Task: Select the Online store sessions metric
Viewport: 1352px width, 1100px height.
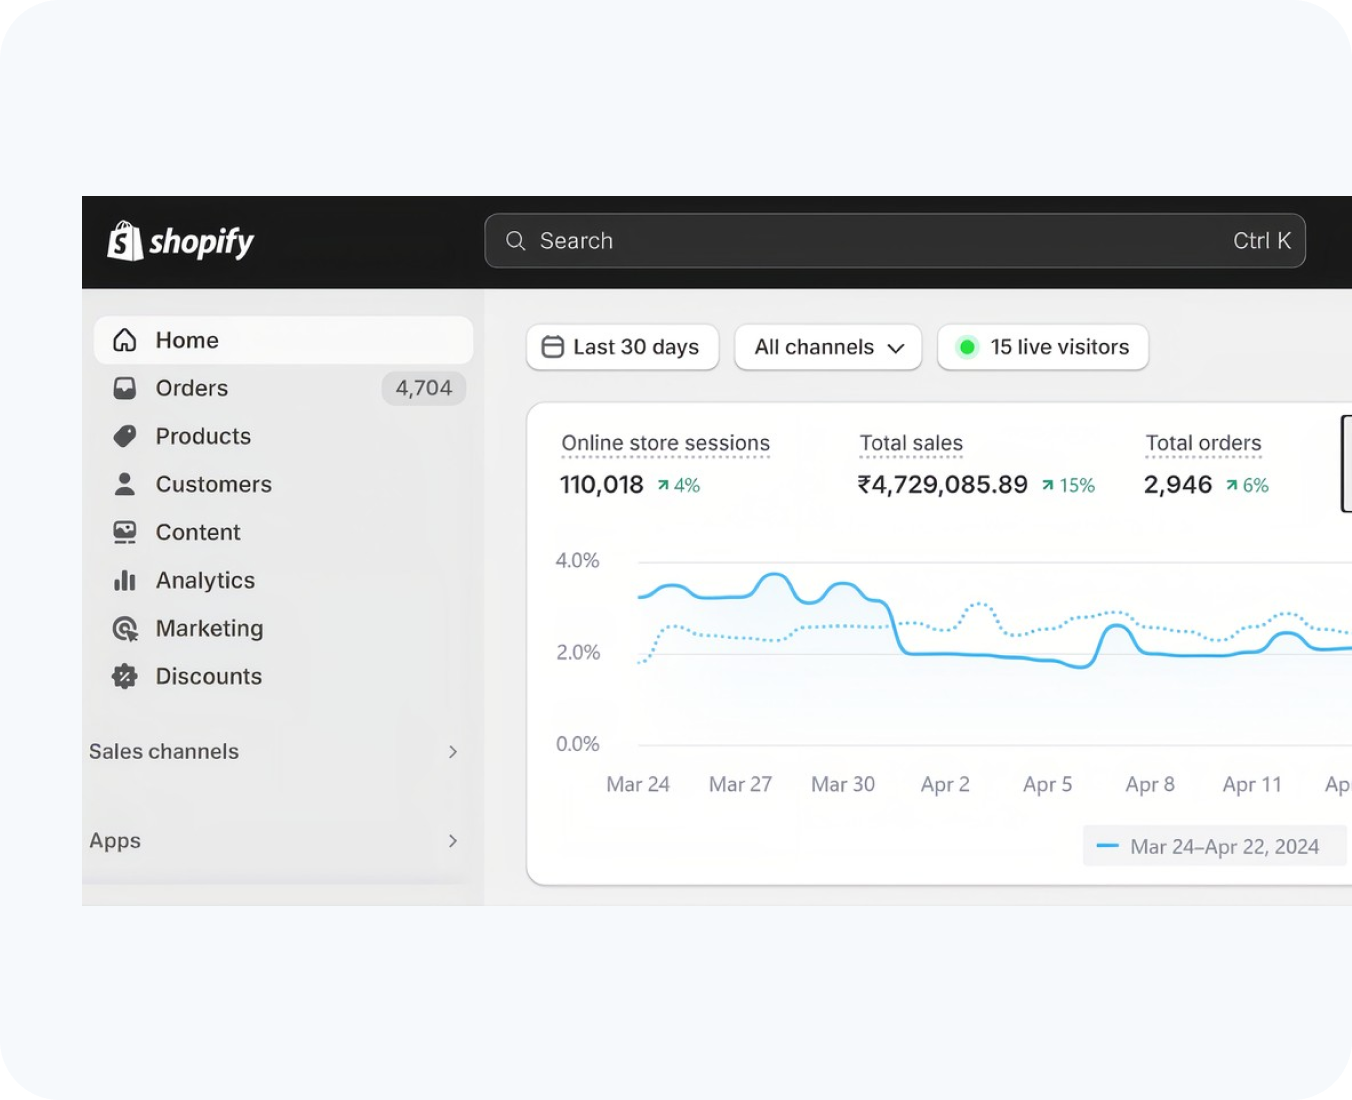Action: 666,443
